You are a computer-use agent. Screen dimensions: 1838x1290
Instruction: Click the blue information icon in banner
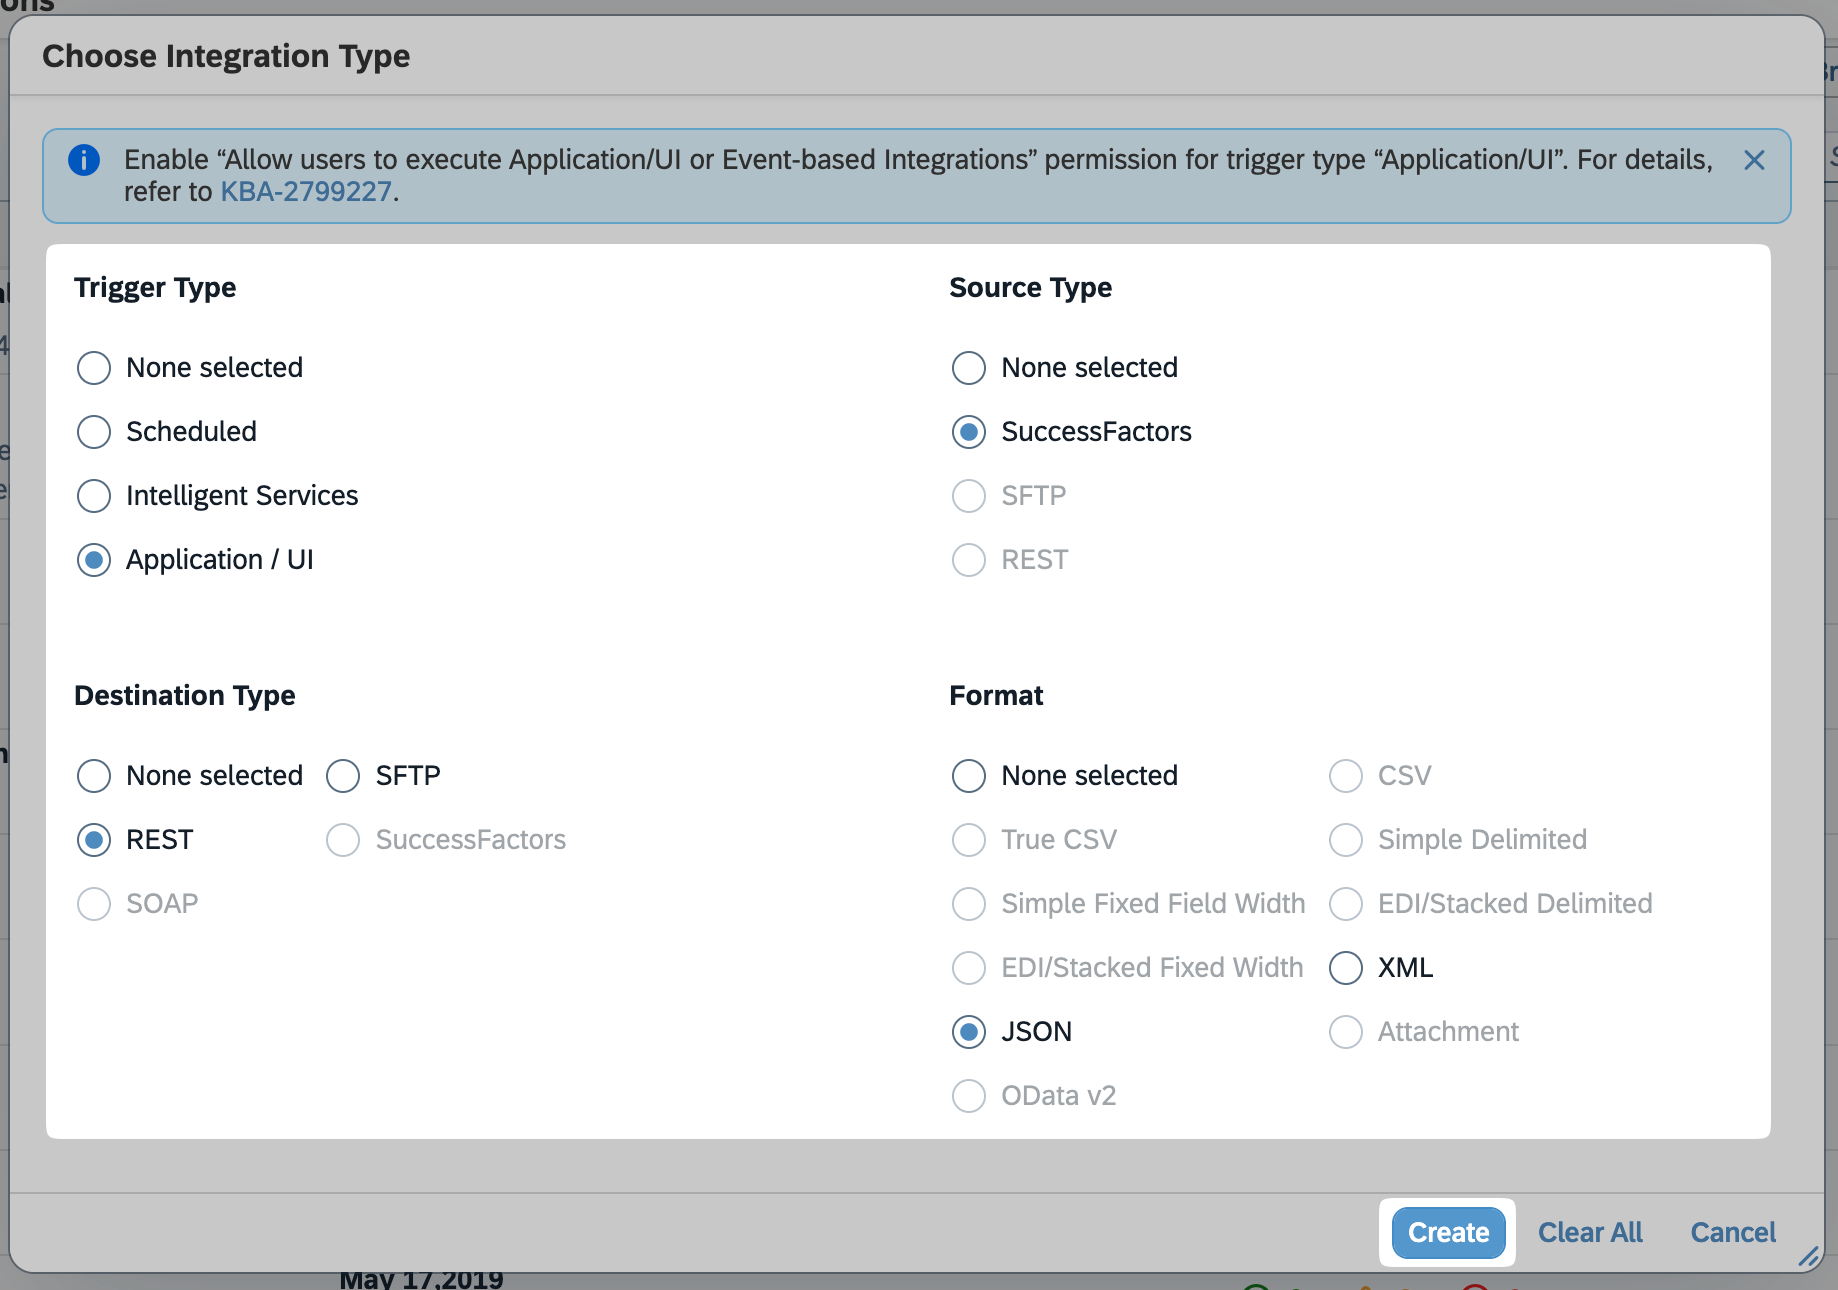click(x=84, y=160)
